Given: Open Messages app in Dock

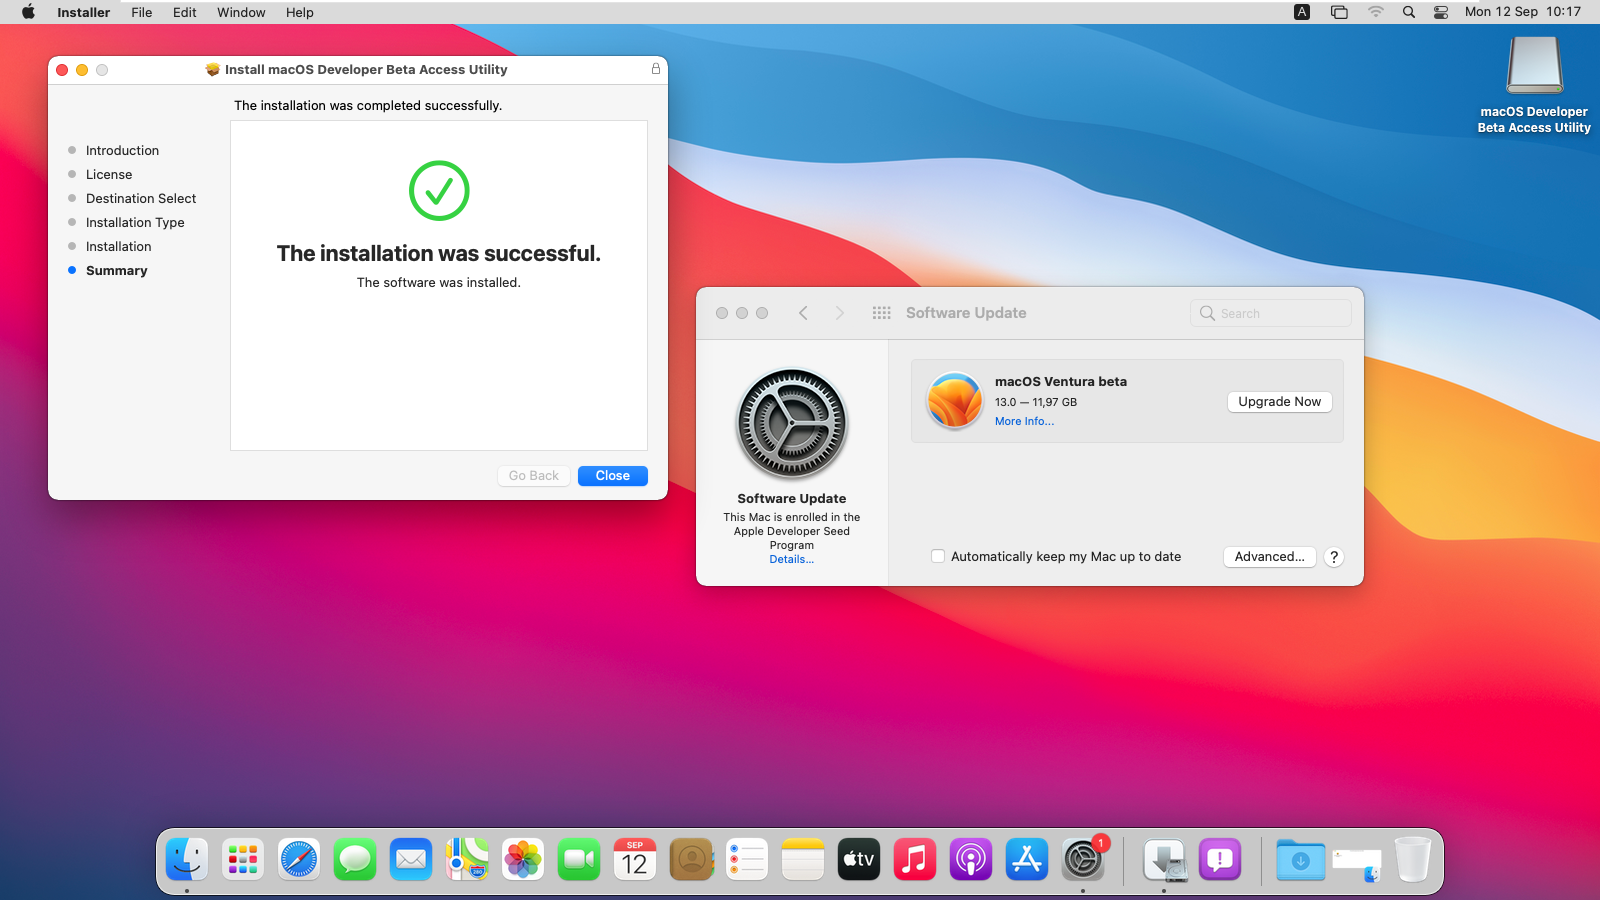Looking at the screenshot, I should pos(355,859).
